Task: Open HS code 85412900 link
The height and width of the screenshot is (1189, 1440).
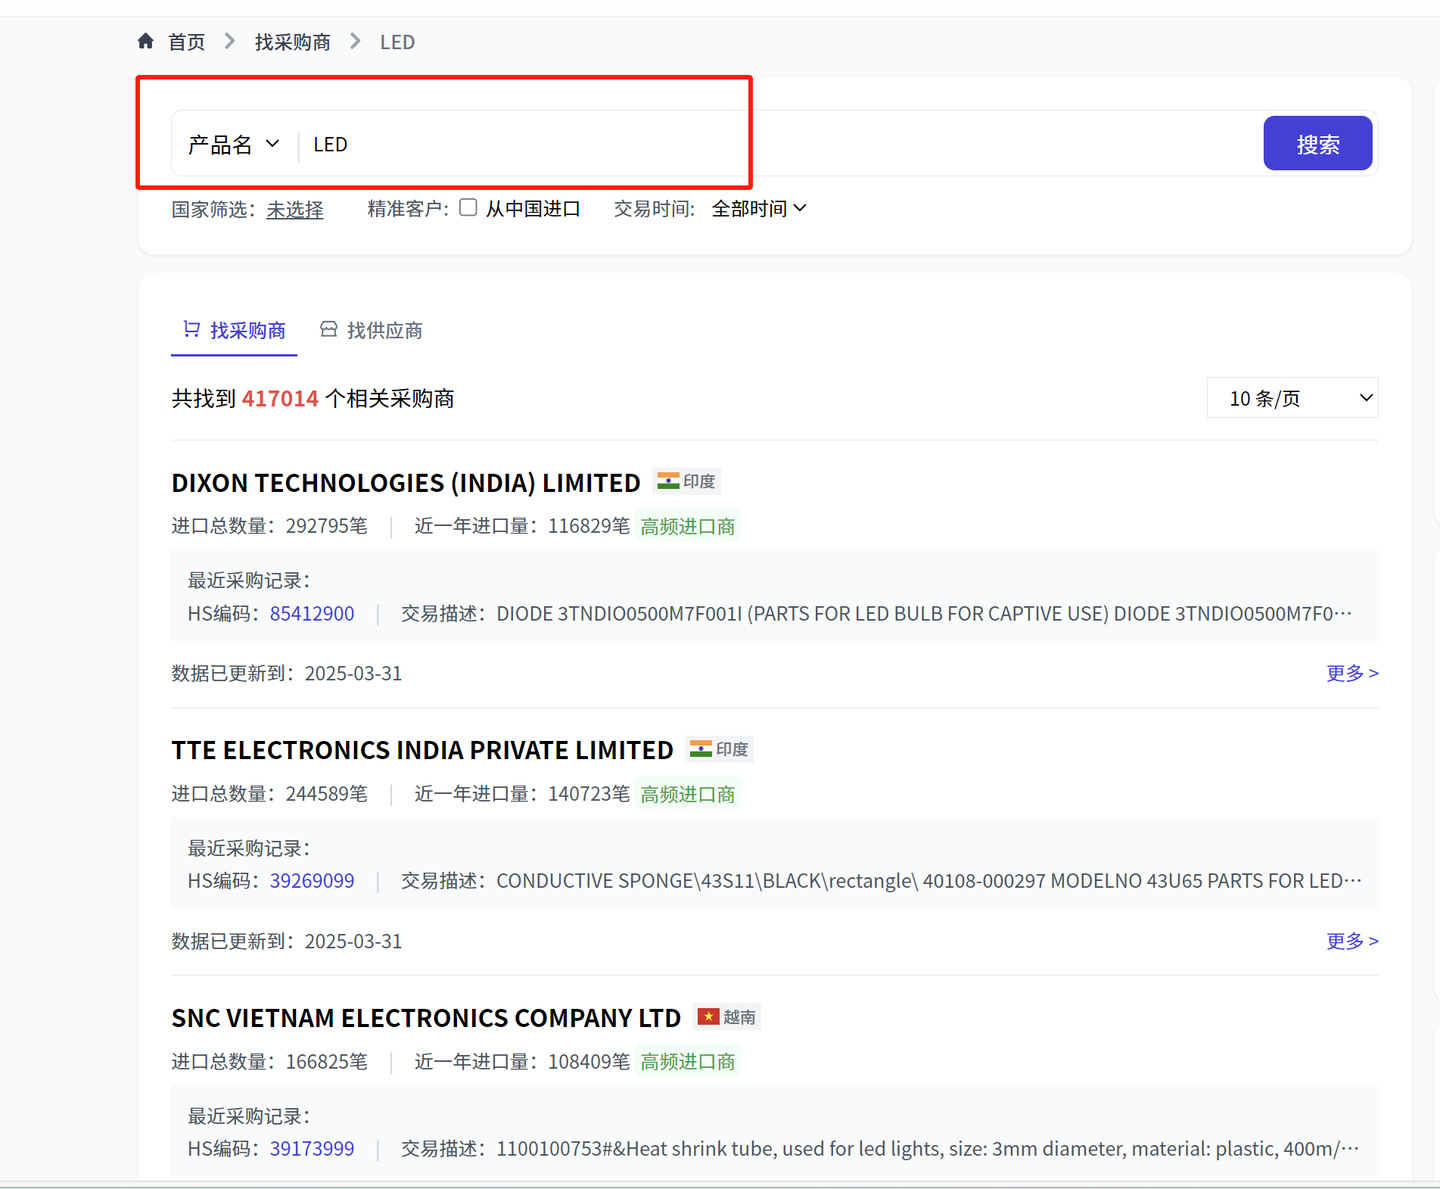Action: [x=312, y=613]
